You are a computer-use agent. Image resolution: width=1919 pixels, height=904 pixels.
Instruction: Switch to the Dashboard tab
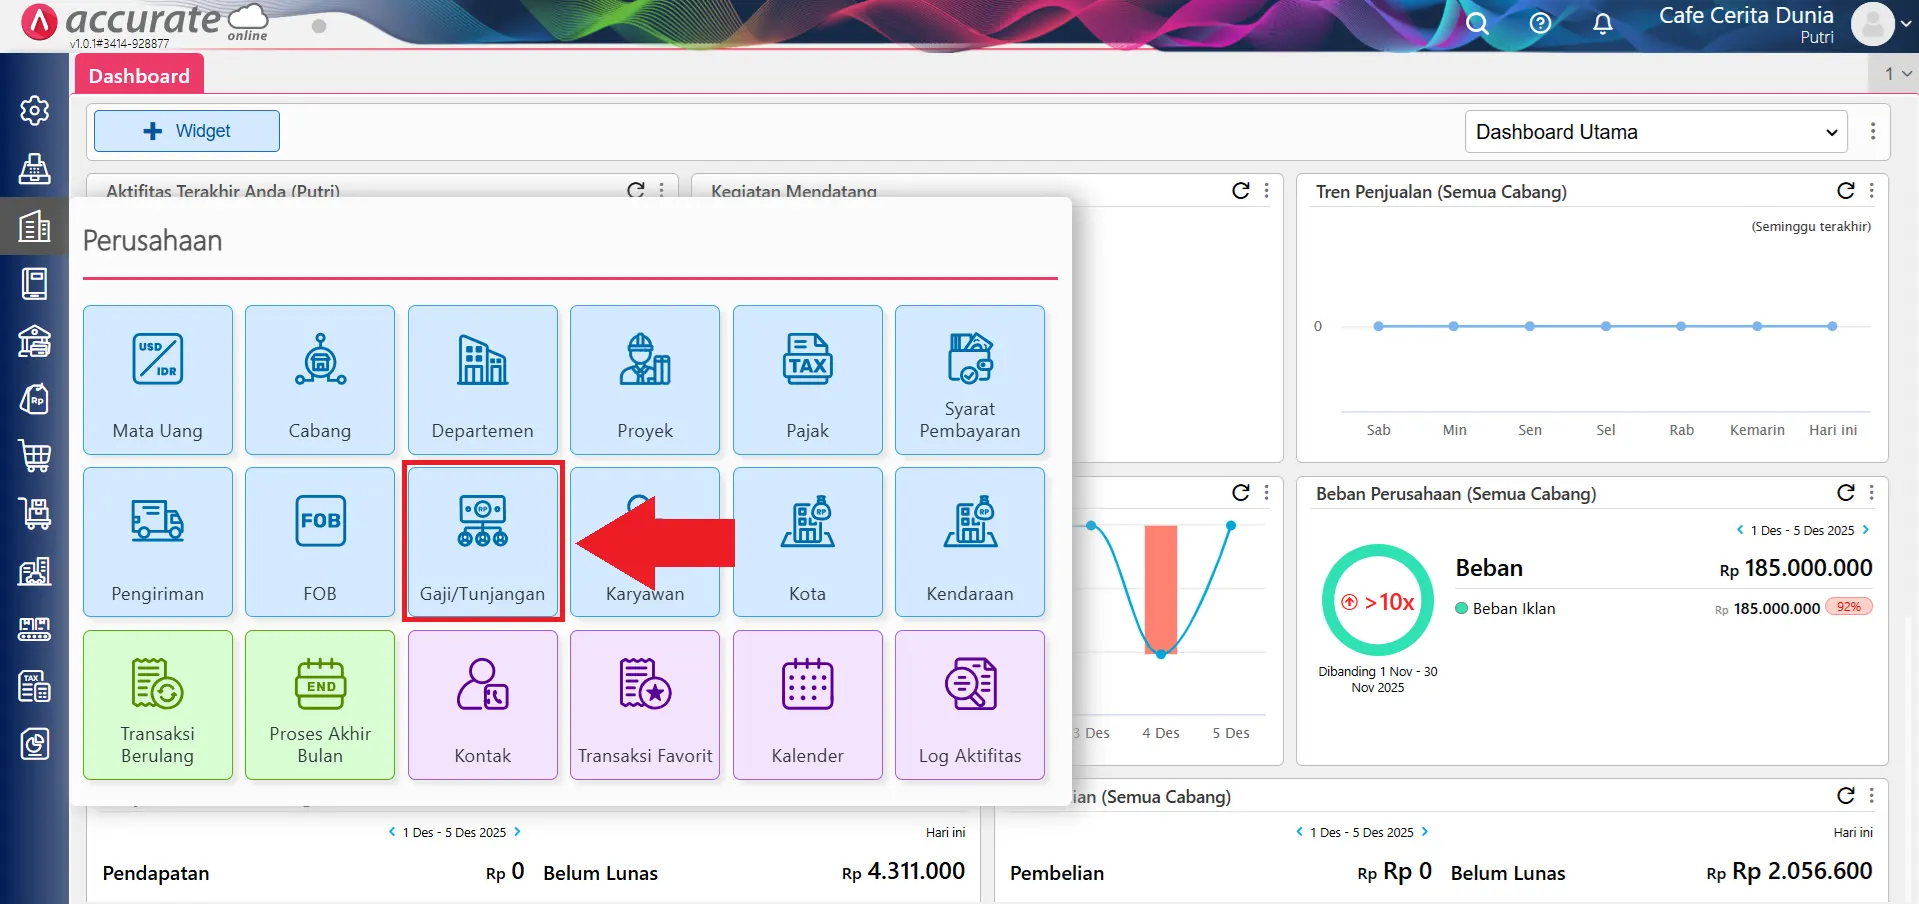coord(139,76)
